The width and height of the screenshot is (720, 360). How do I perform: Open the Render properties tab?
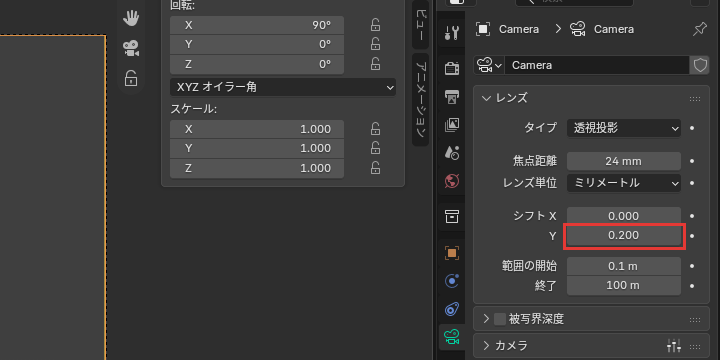[452, 69]
